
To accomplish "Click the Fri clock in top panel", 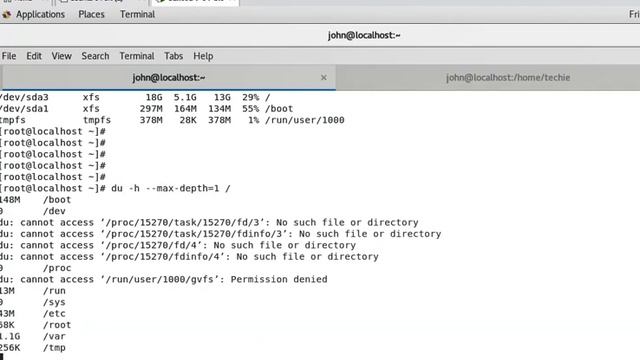I will pos(634,14).
